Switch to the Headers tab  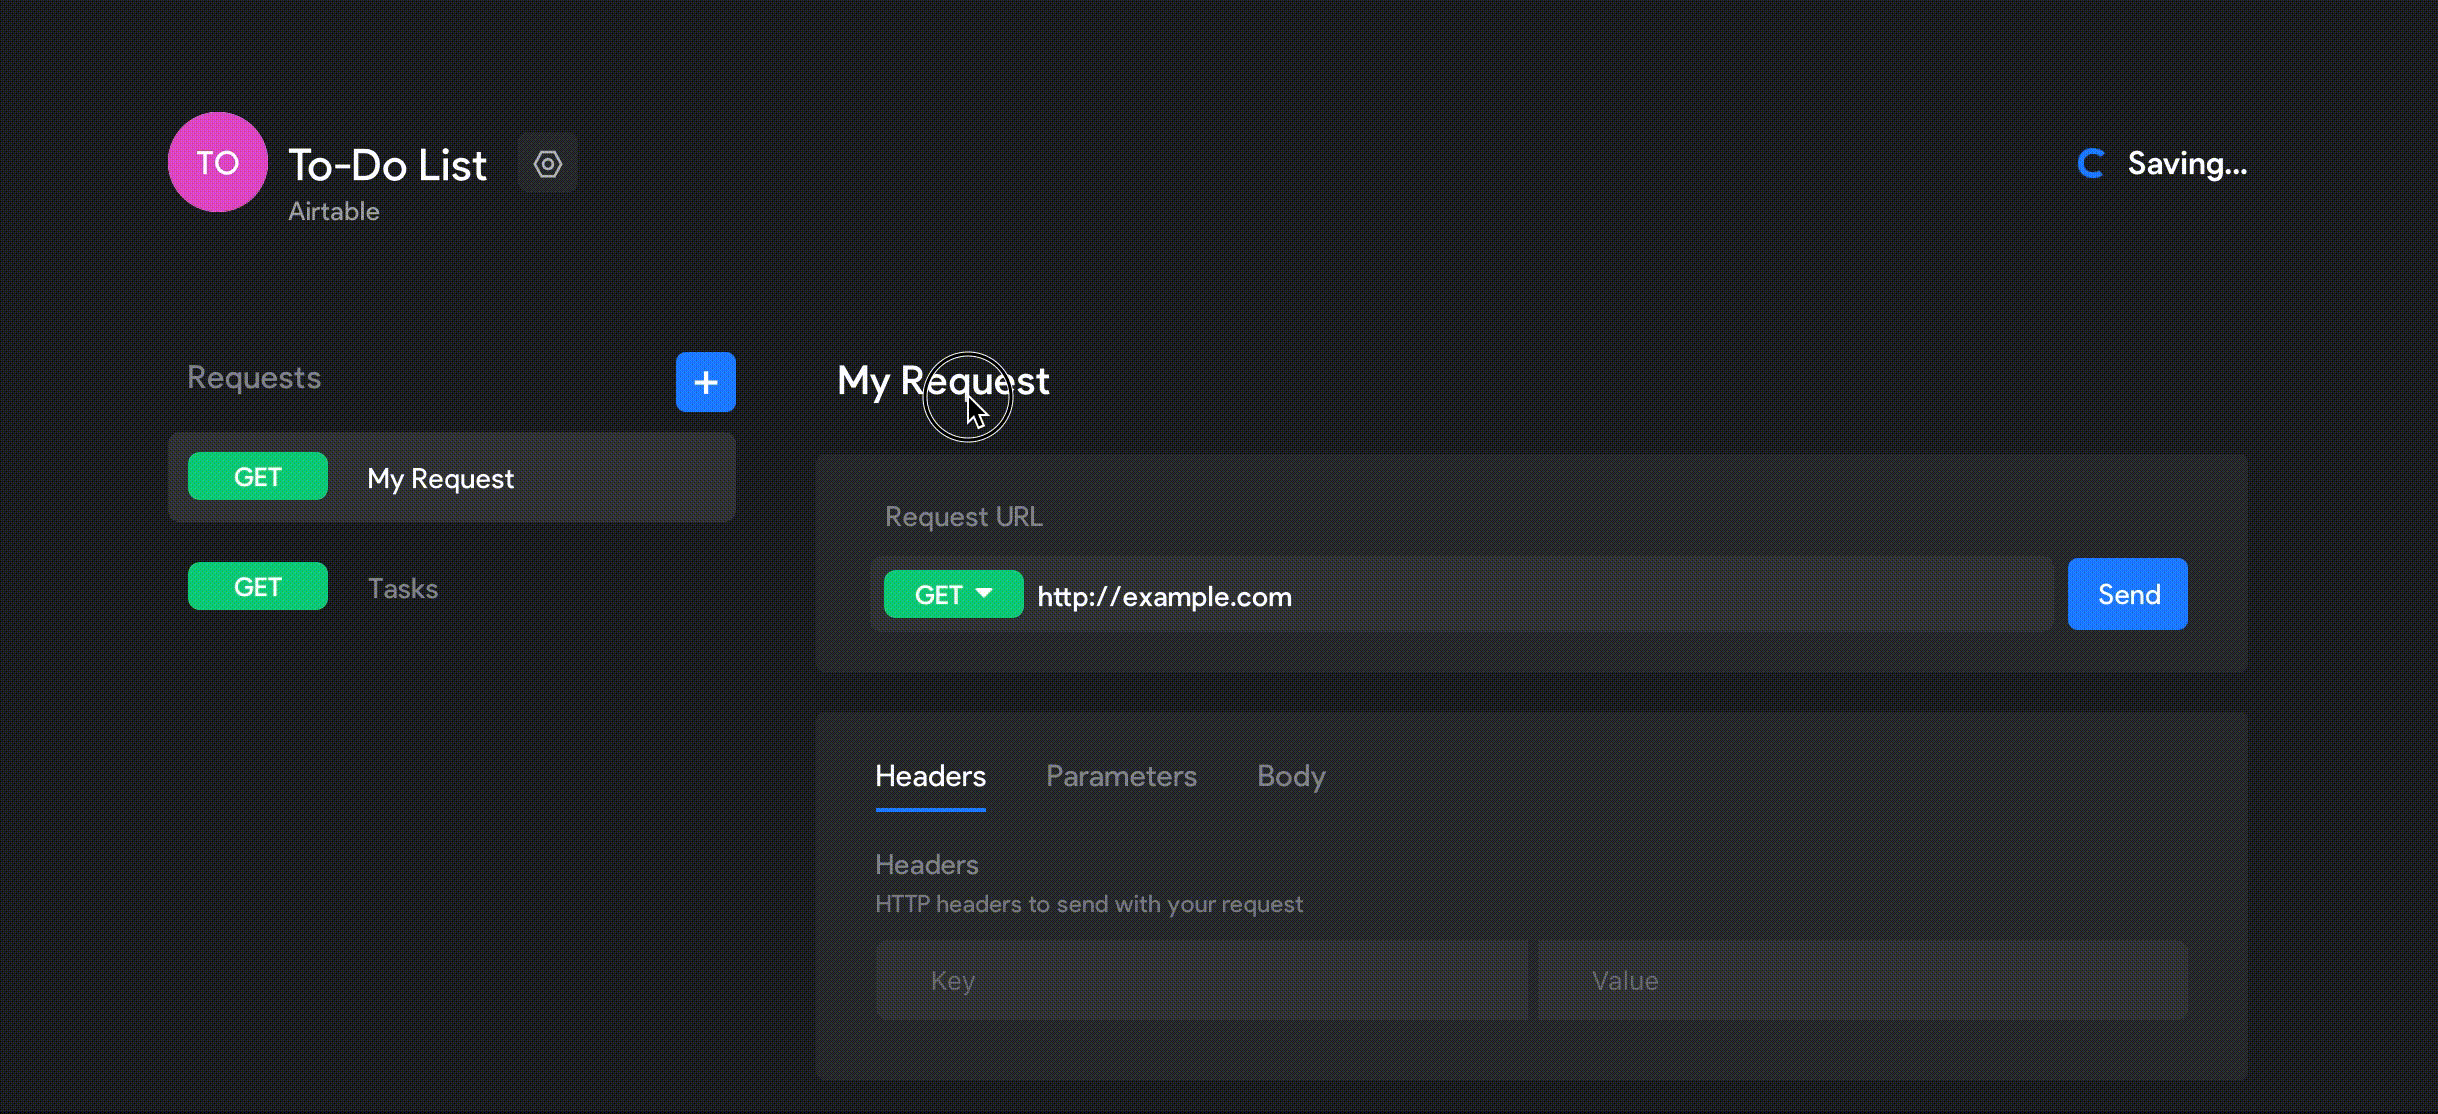pyautogui.click(x=930, y=777)
